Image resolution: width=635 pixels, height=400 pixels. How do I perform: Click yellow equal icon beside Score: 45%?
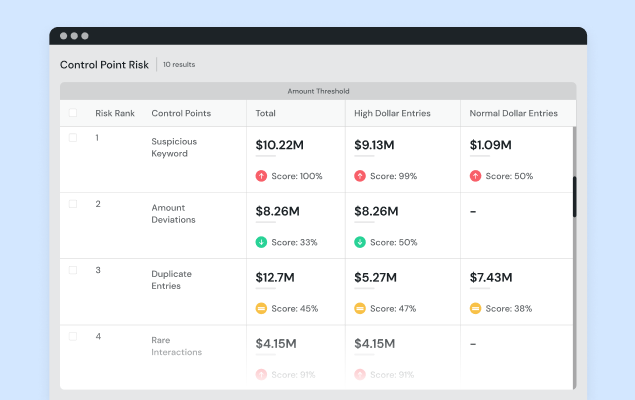point(261,308)
